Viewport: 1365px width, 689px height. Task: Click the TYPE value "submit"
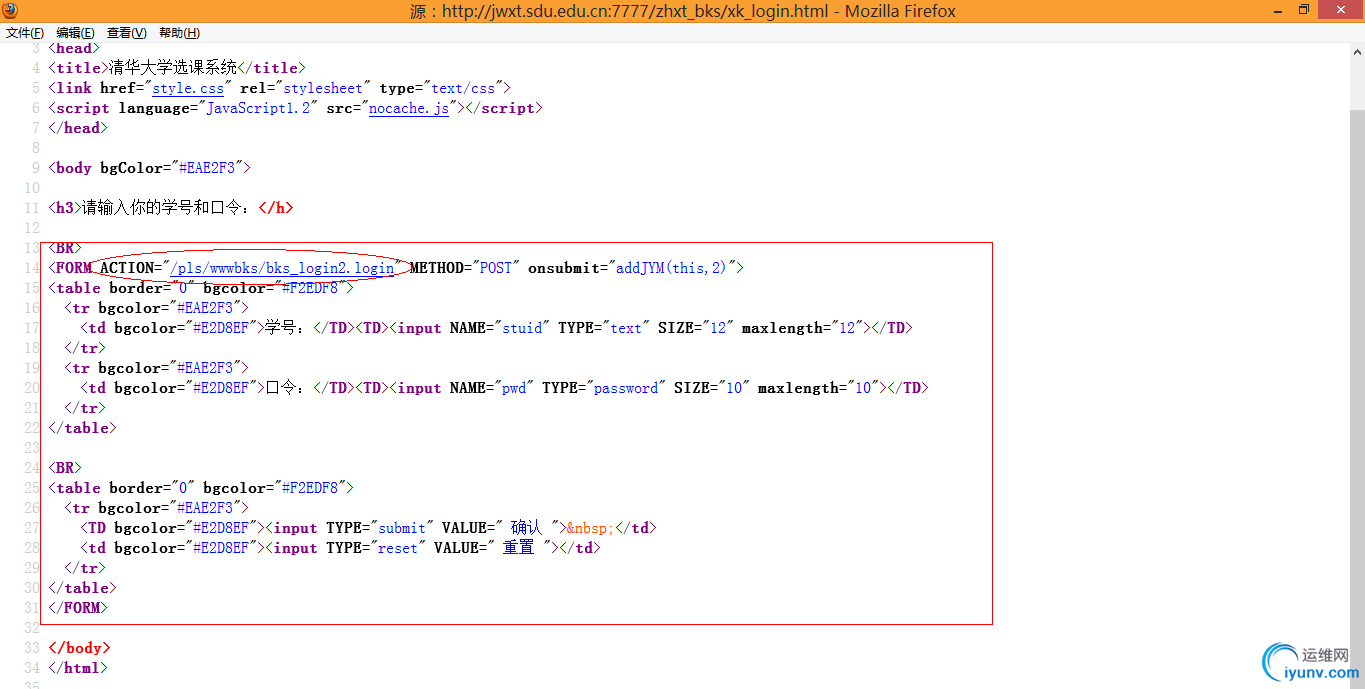click(x=402, y=528)
